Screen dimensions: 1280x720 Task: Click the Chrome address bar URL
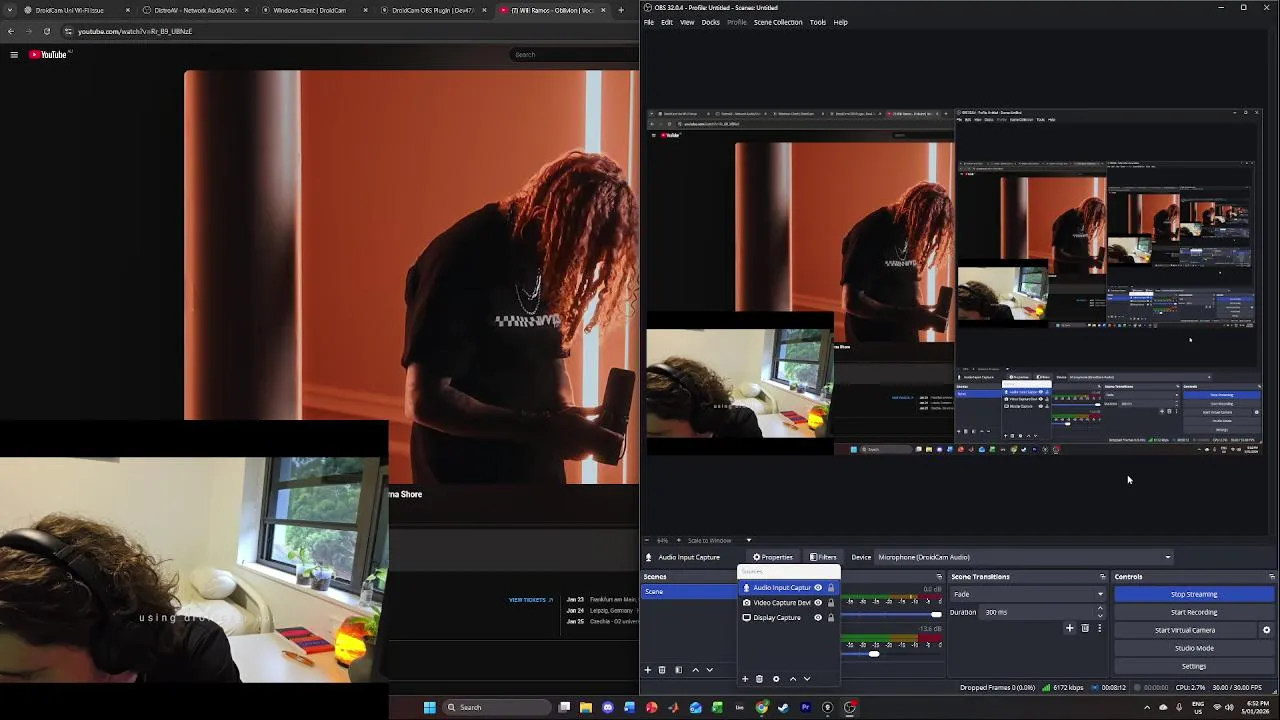135,31
